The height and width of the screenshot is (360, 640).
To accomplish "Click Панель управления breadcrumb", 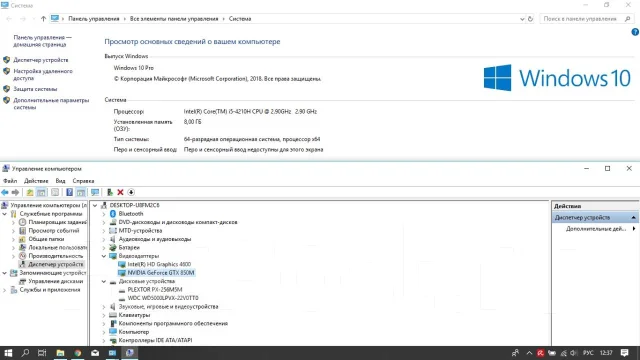I will (x=94, y=19).
